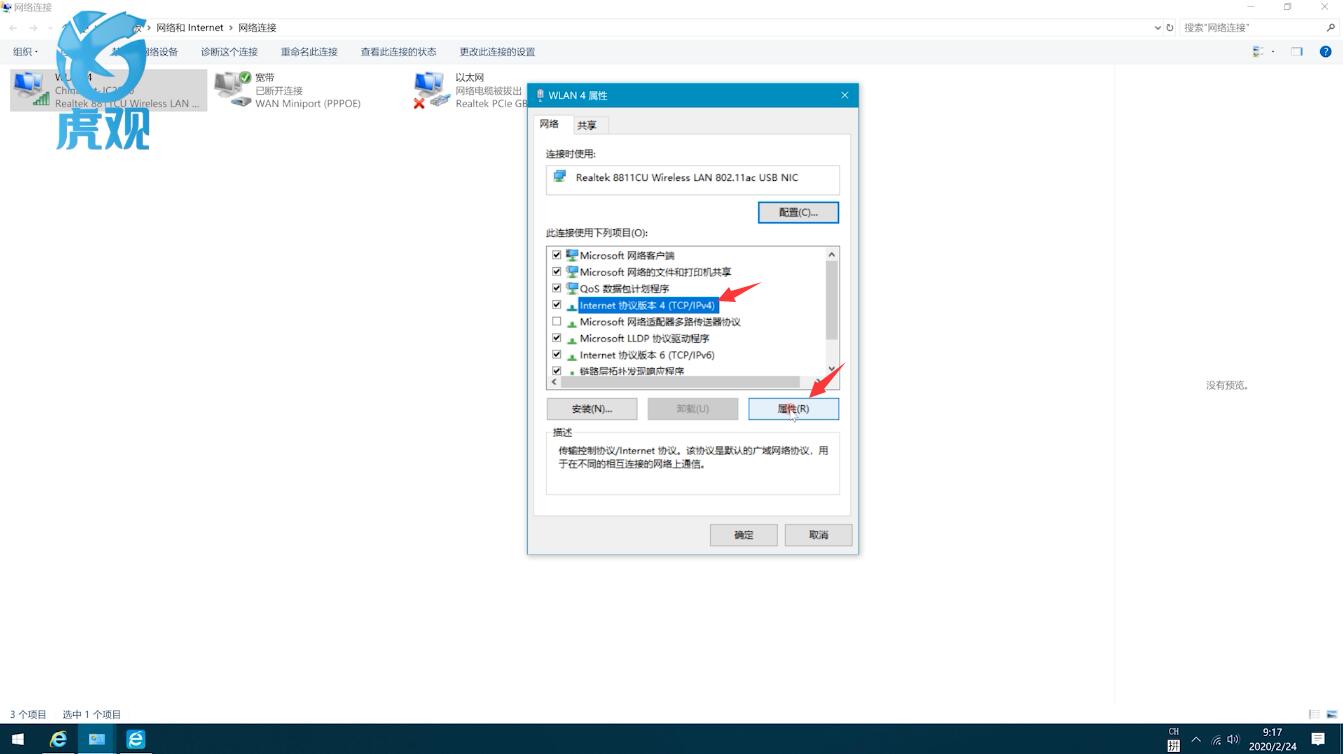This screenshot has height=754, width=1343.
Task: Click down arrow of component list scrollbar
Action: (x=831, y=368)
